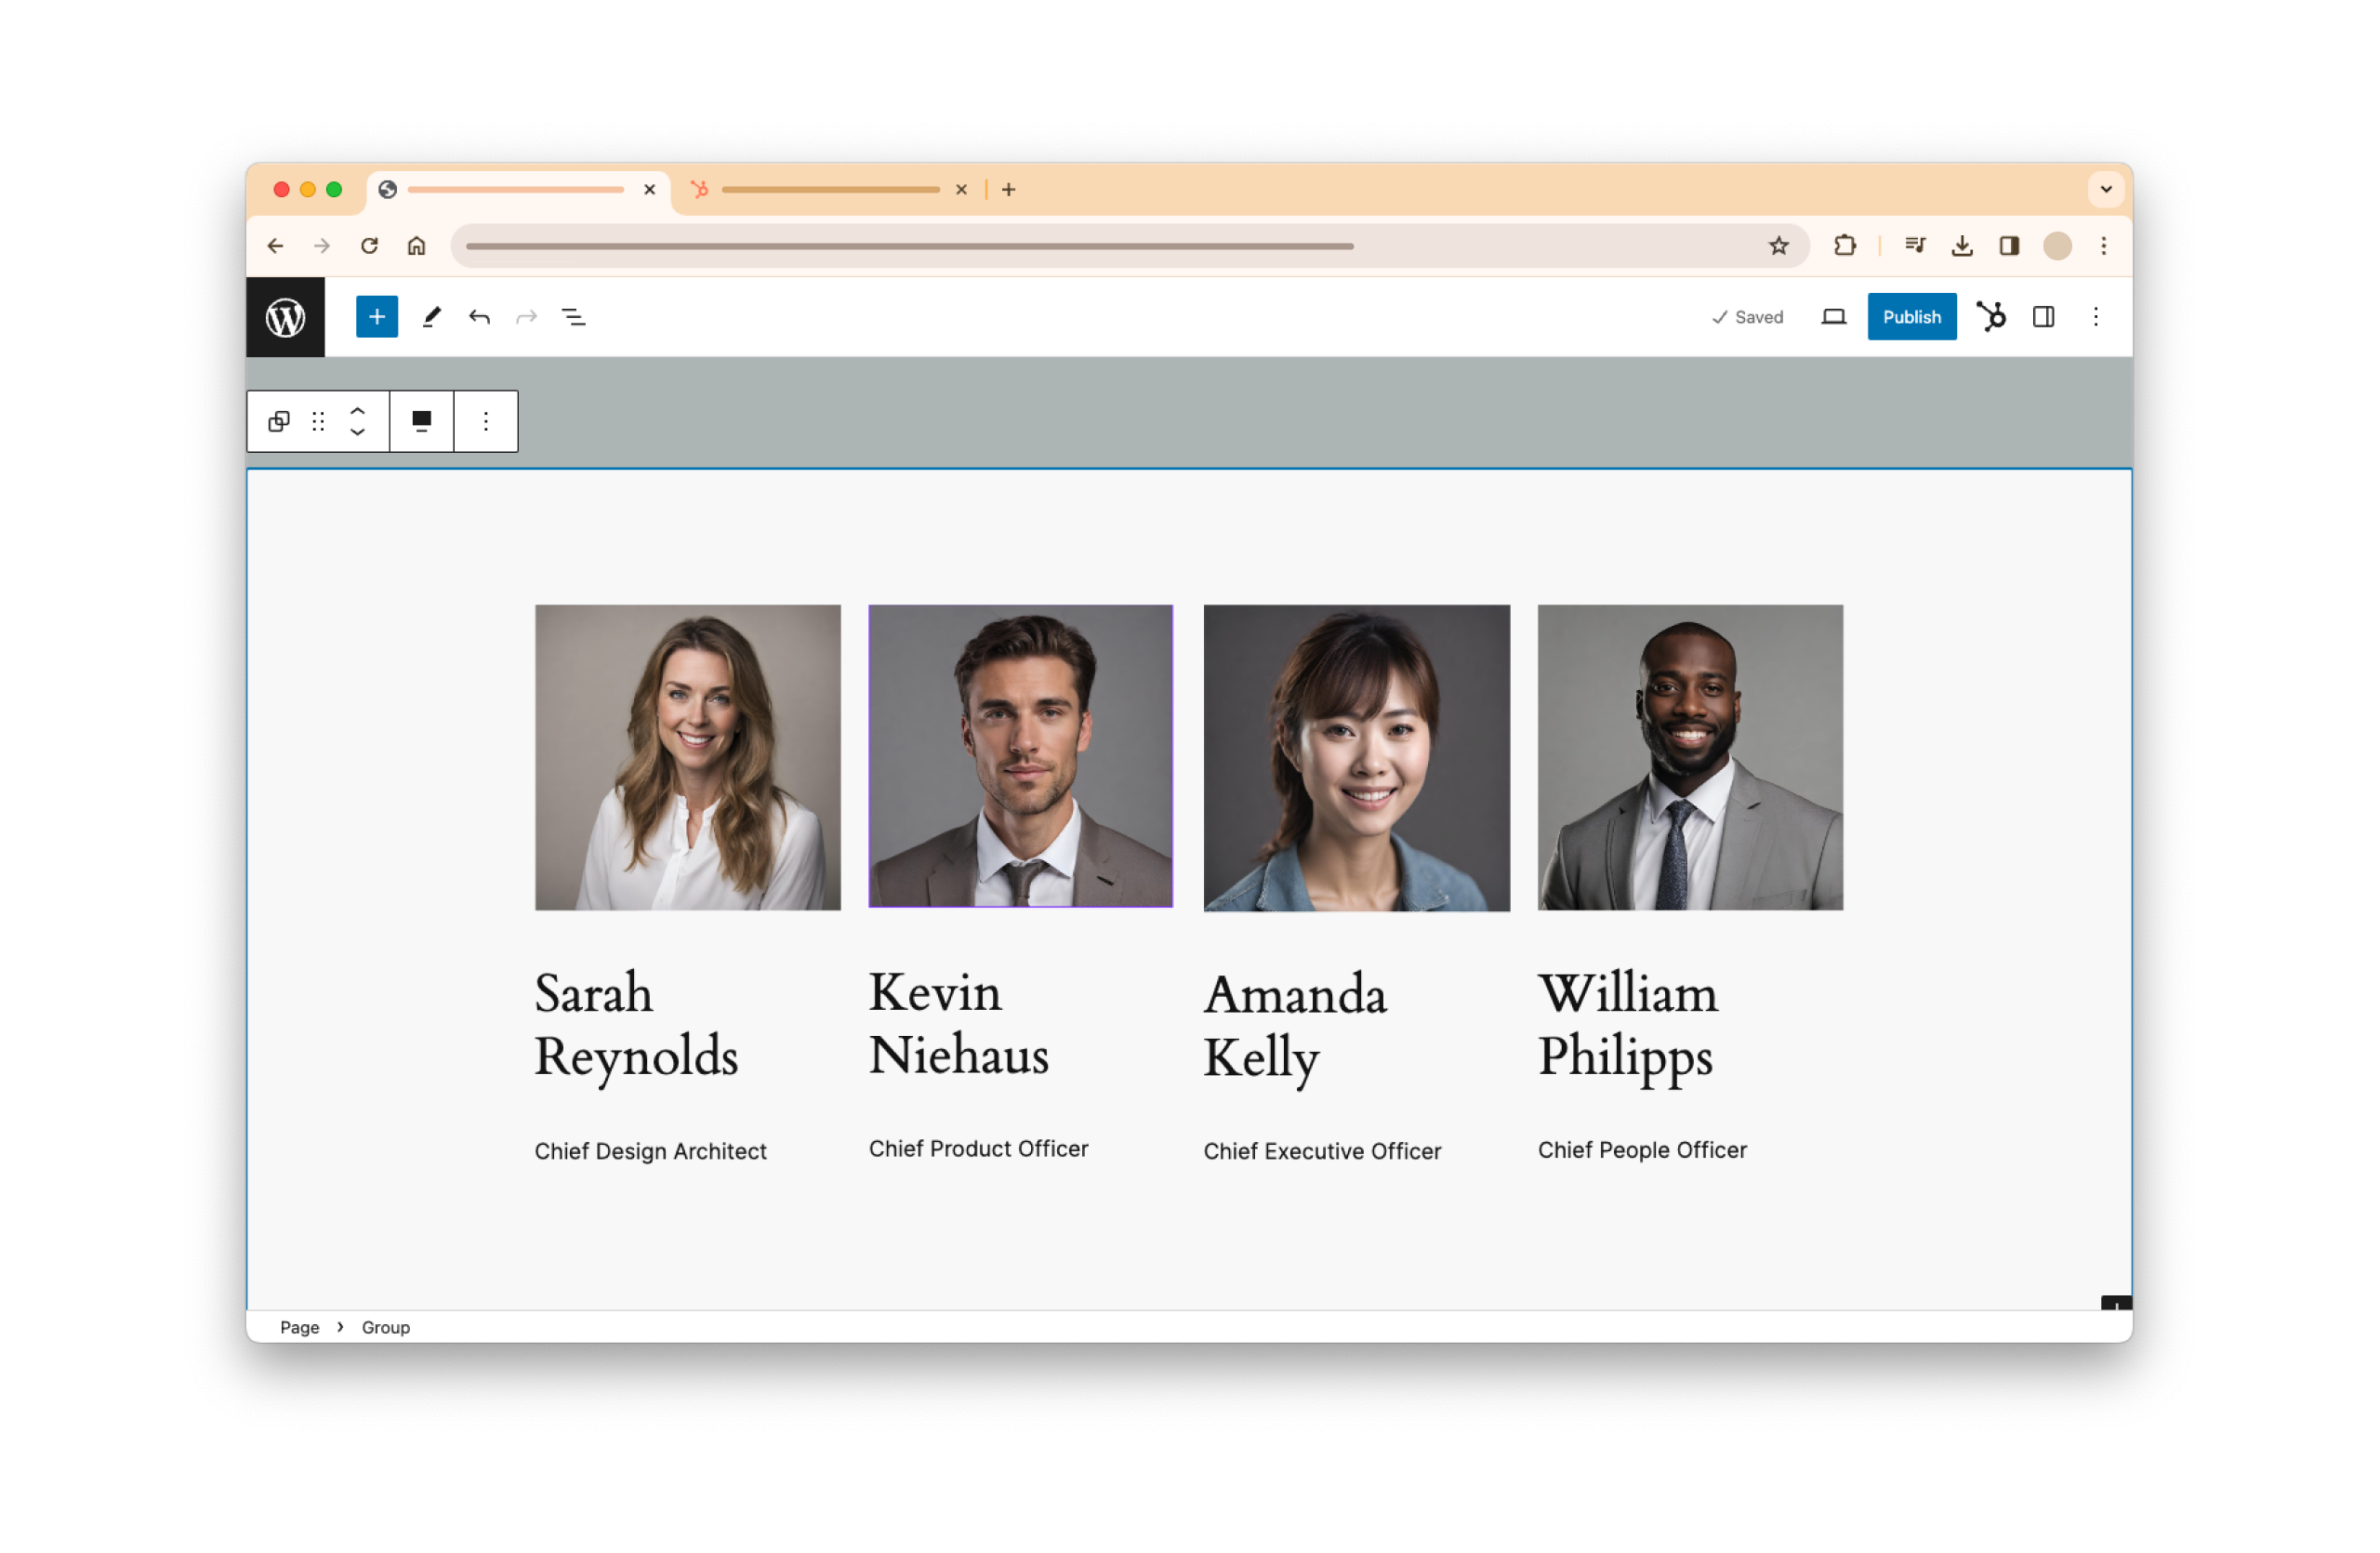Click the Group breadcrumb link
The height and width of the screenshot is (1553, 2380).
pyautogui.click(x=385, y=1327)
